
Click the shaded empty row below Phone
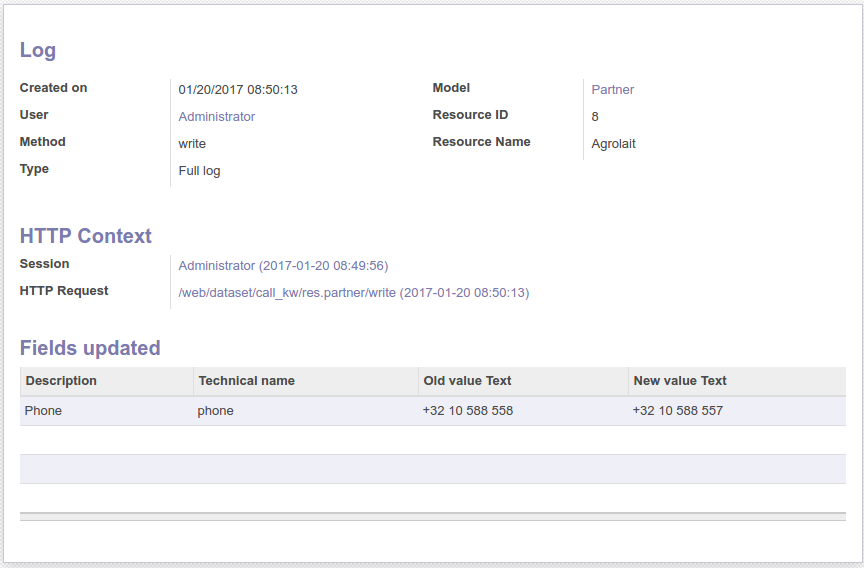pyautogui.click(x=432, y=469)
